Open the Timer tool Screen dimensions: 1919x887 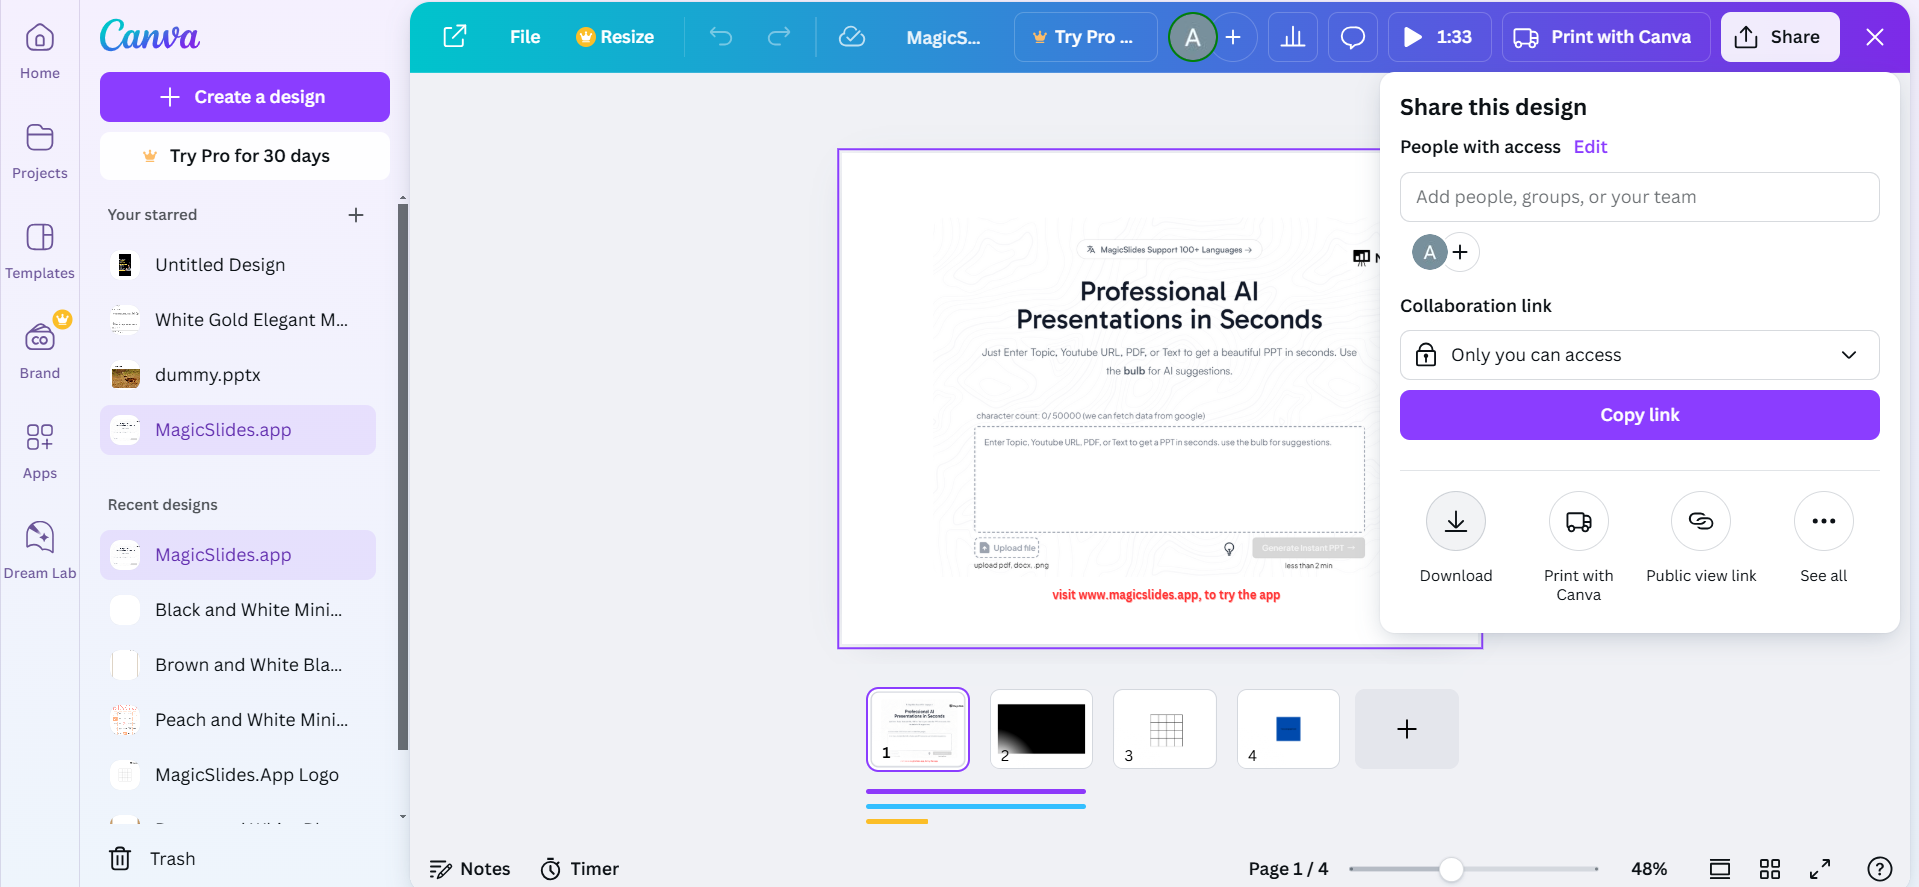580,869
